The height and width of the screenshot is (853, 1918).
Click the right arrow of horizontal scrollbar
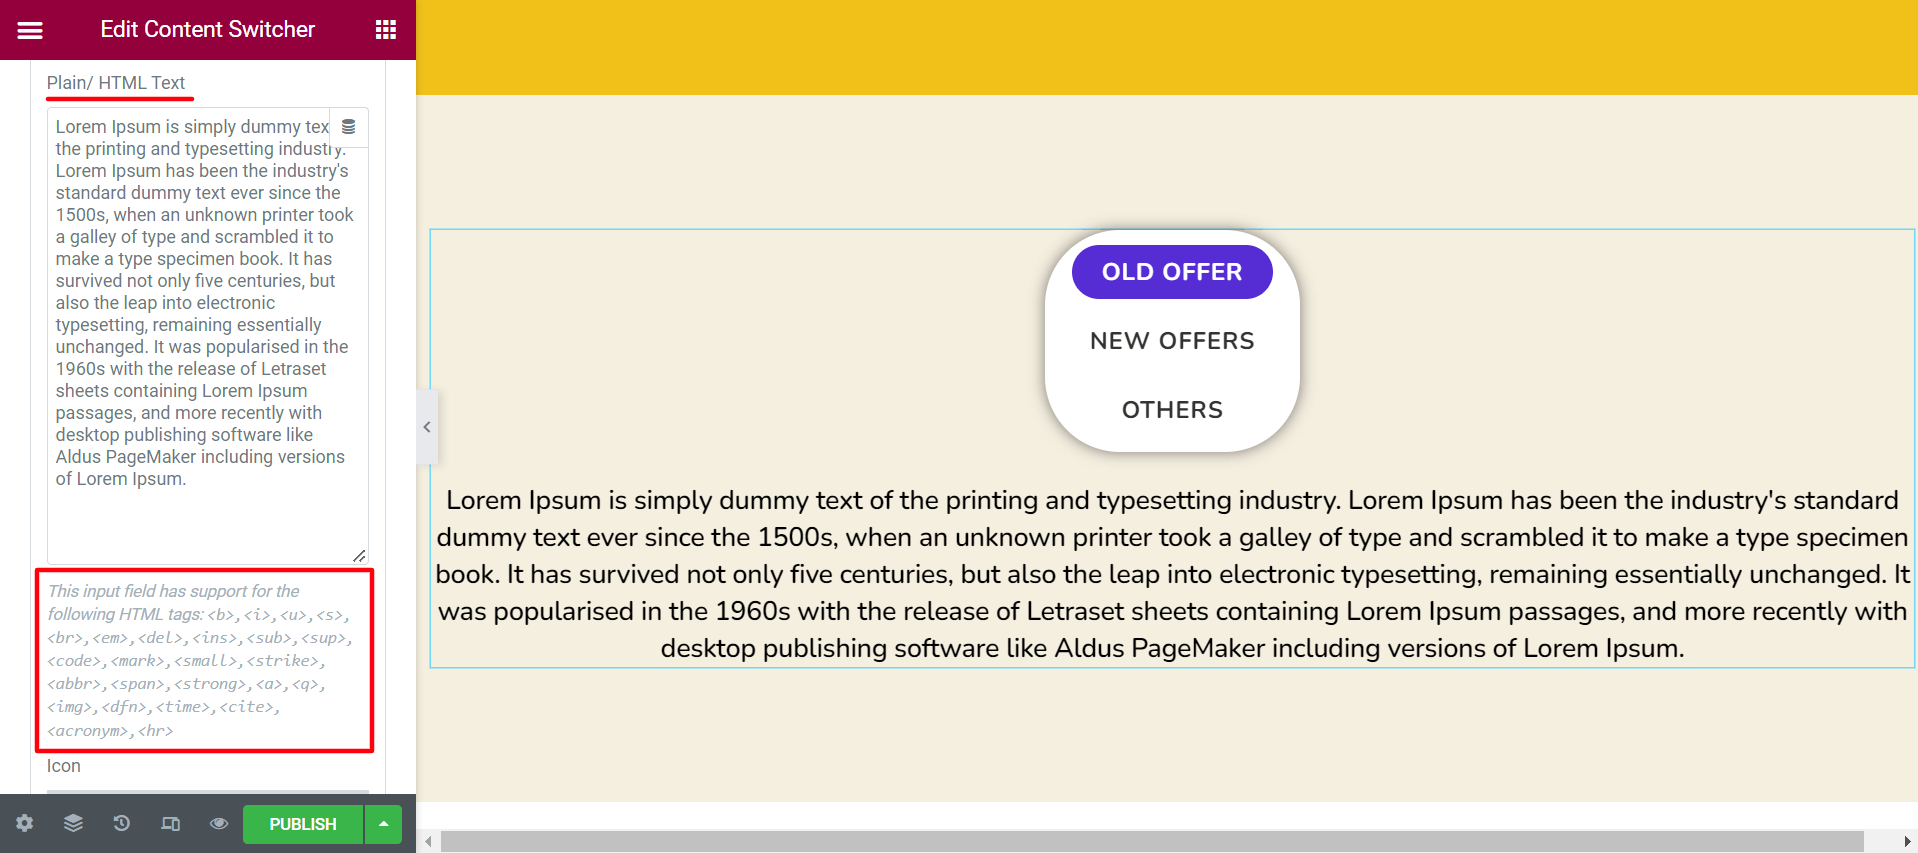(1907, 841)
